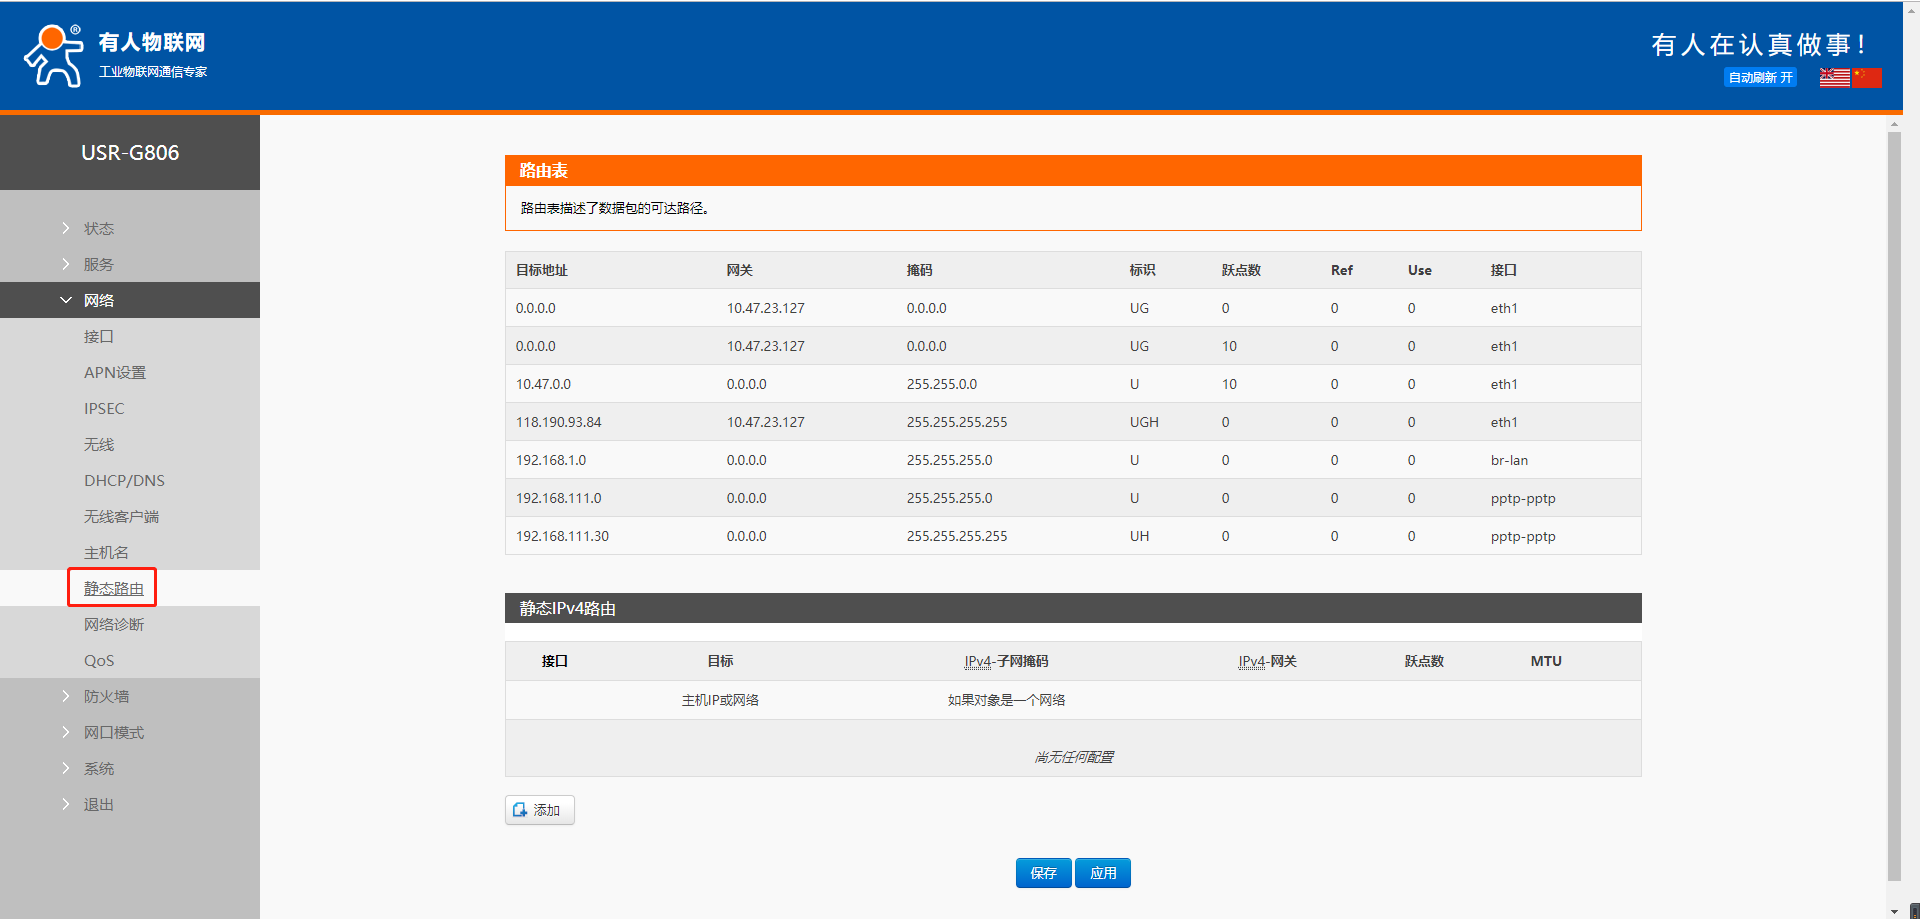The image size is (1920, 919).
Task: Open the 网络诊断 page
Action: [113, 625]
